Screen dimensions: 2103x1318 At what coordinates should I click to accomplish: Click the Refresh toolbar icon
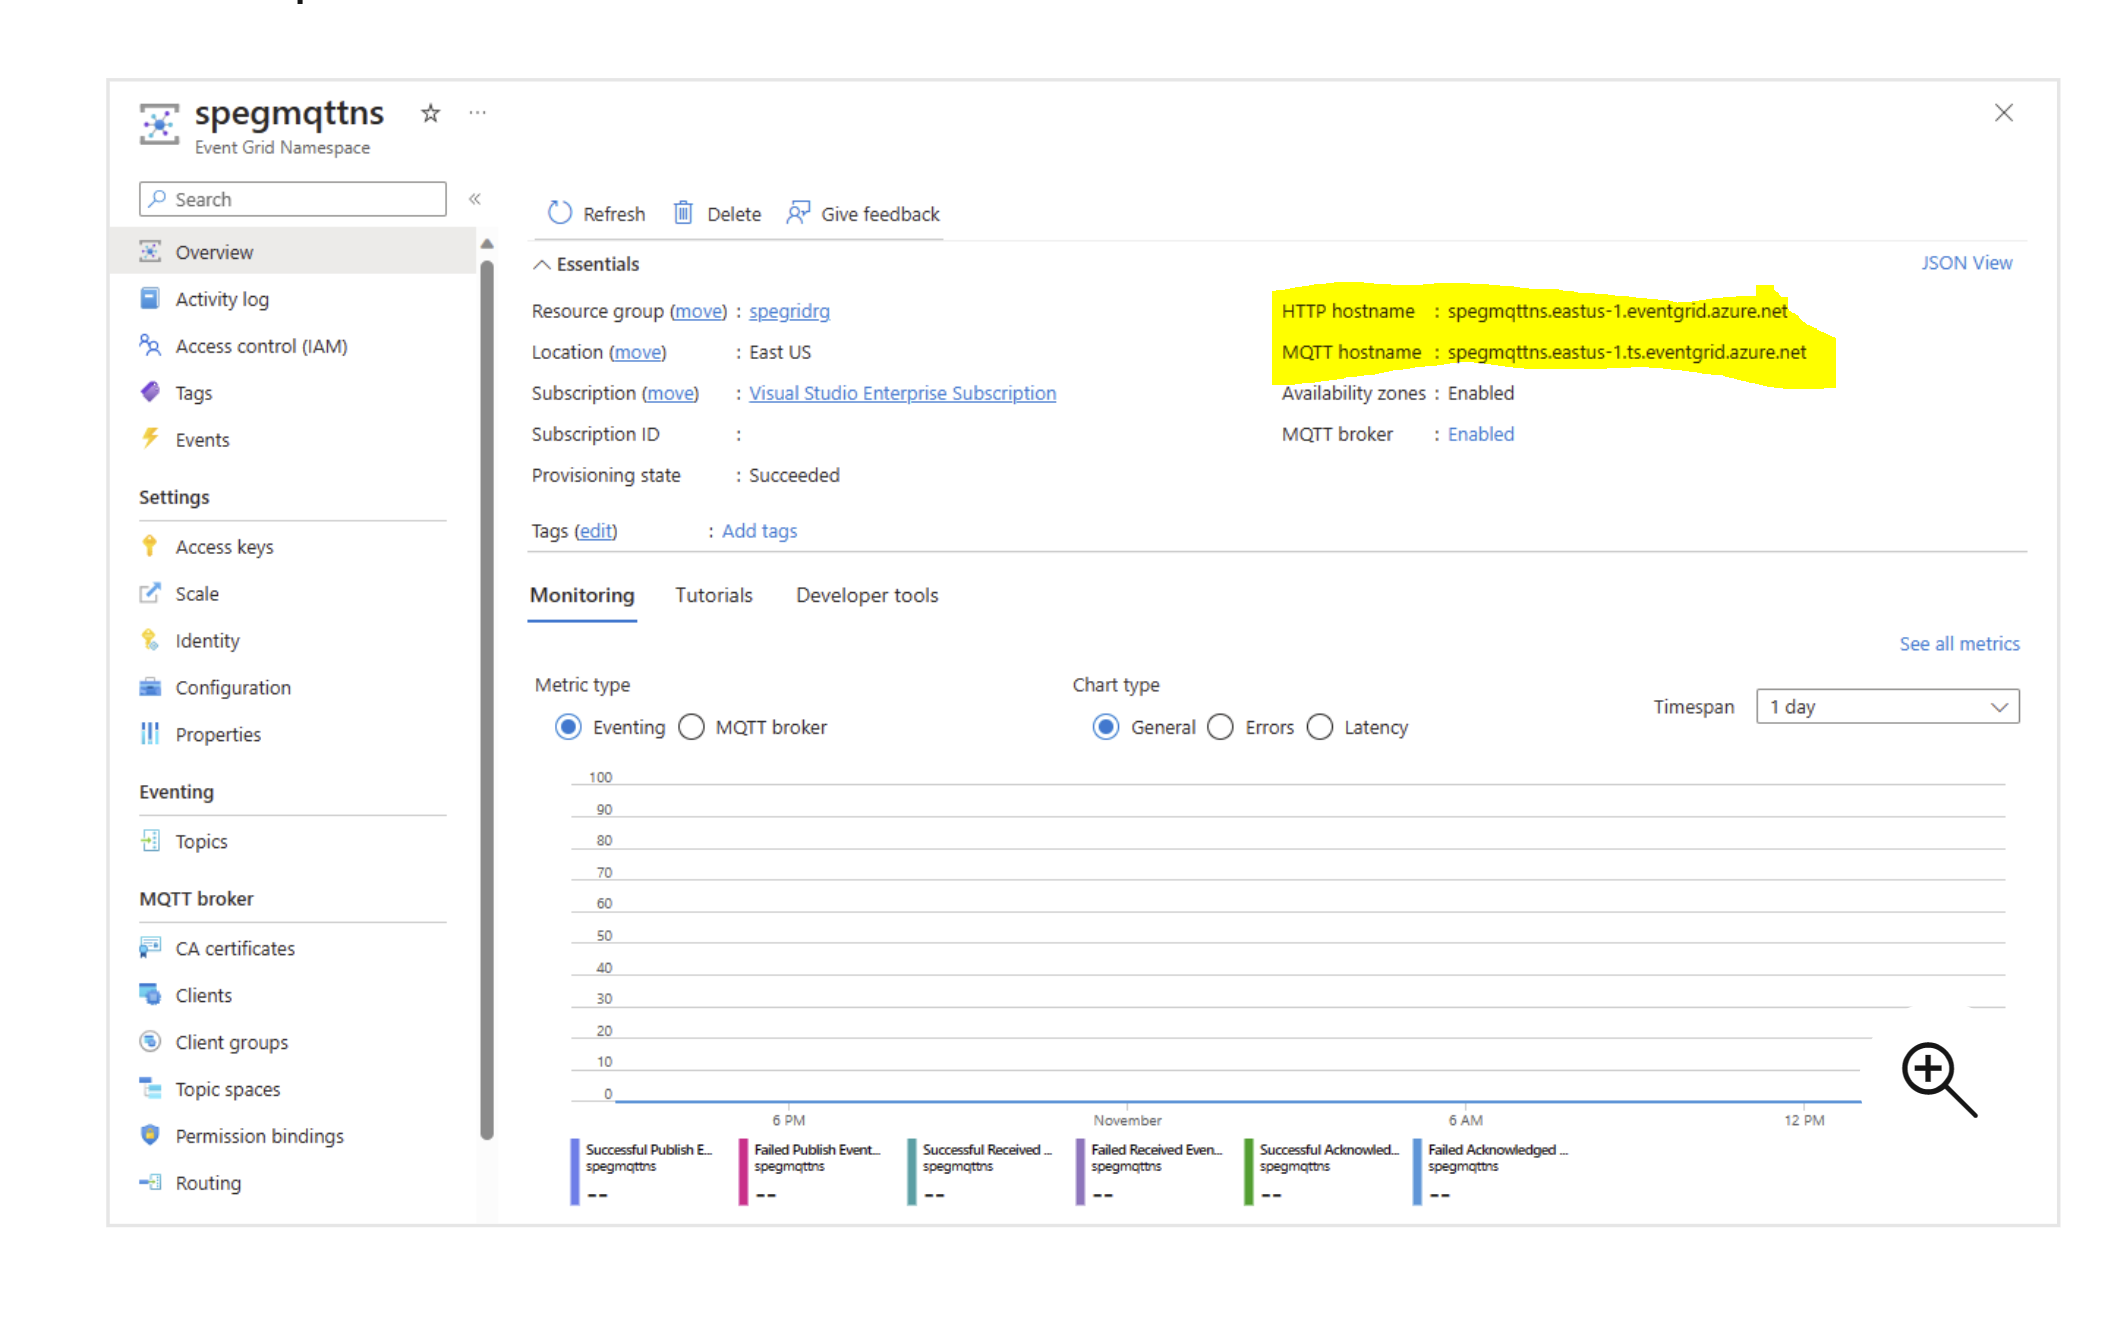[x=560, y=213]
